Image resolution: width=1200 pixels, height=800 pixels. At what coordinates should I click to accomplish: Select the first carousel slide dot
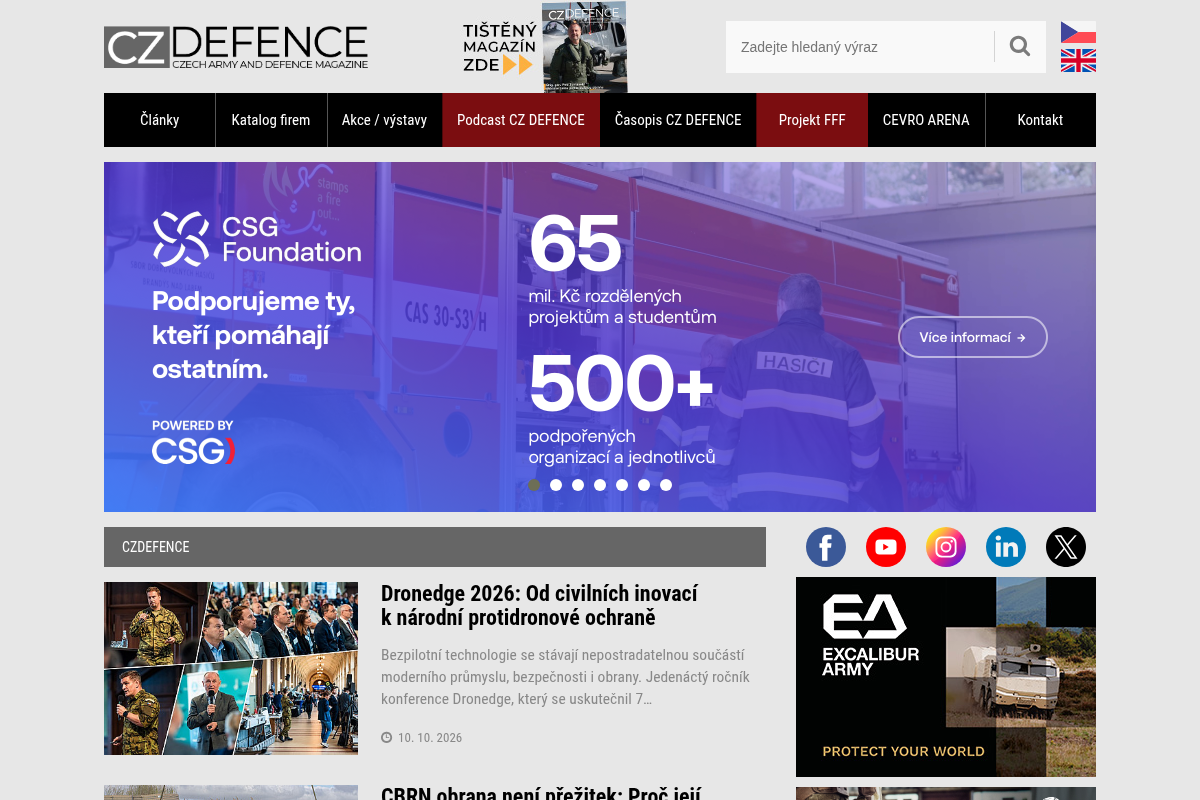(x=534, y=485)
